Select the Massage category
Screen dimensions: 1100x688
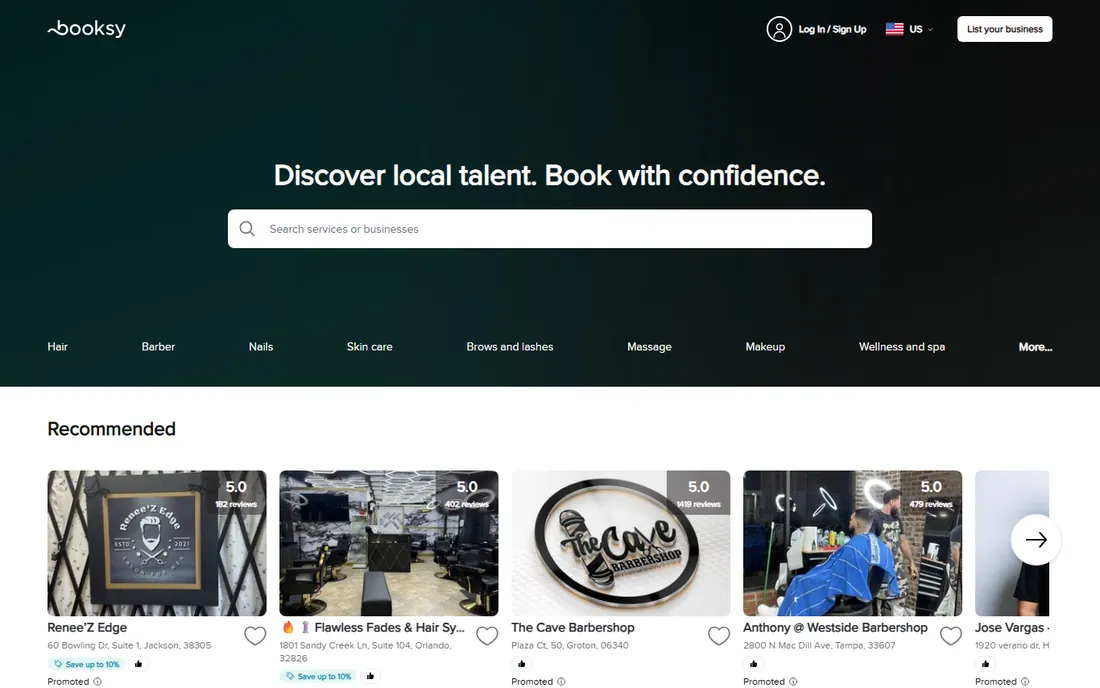click(x=649, y=346)
